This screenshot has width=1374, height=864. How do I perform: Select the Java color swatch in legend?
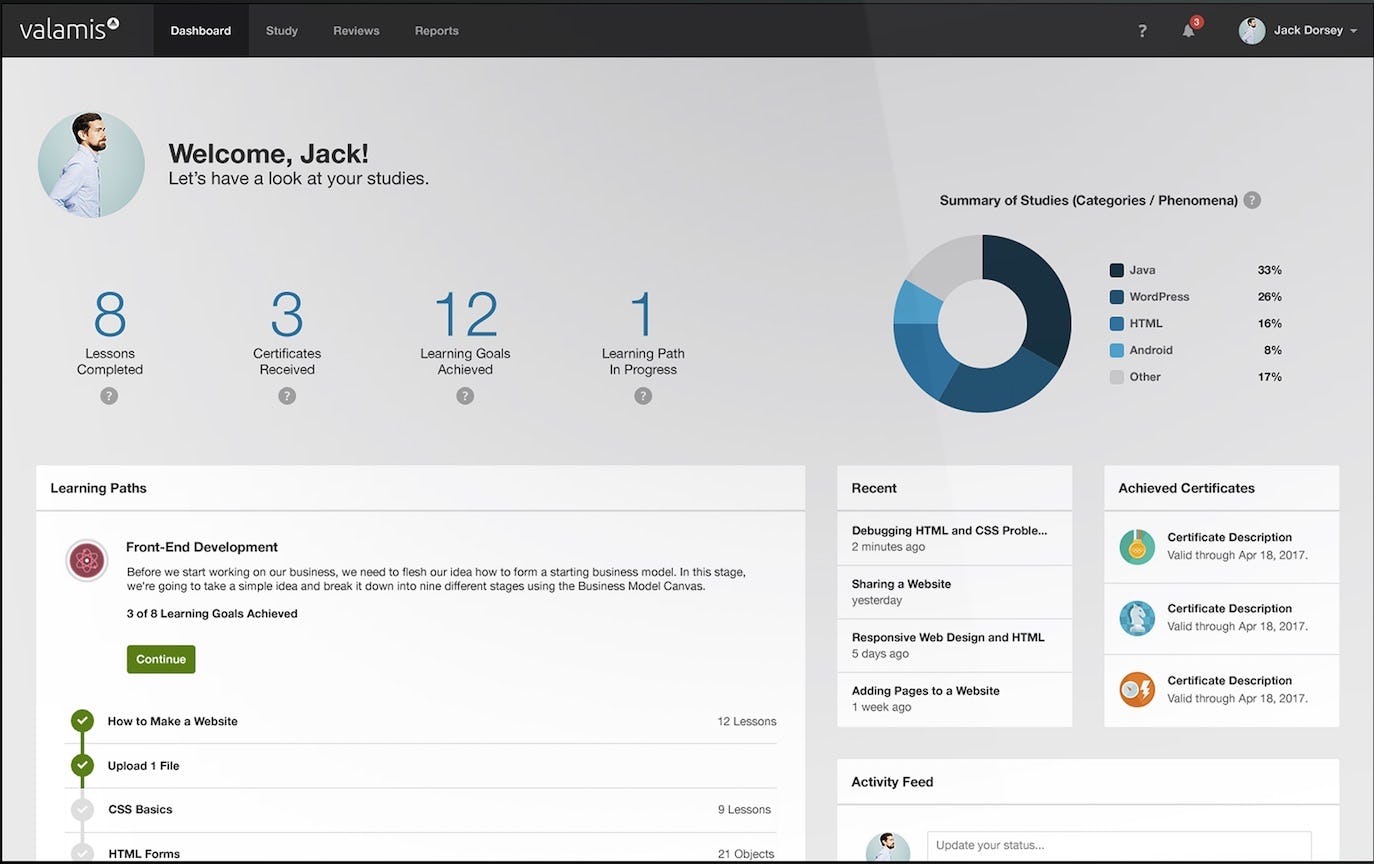tap(1117, 270)
